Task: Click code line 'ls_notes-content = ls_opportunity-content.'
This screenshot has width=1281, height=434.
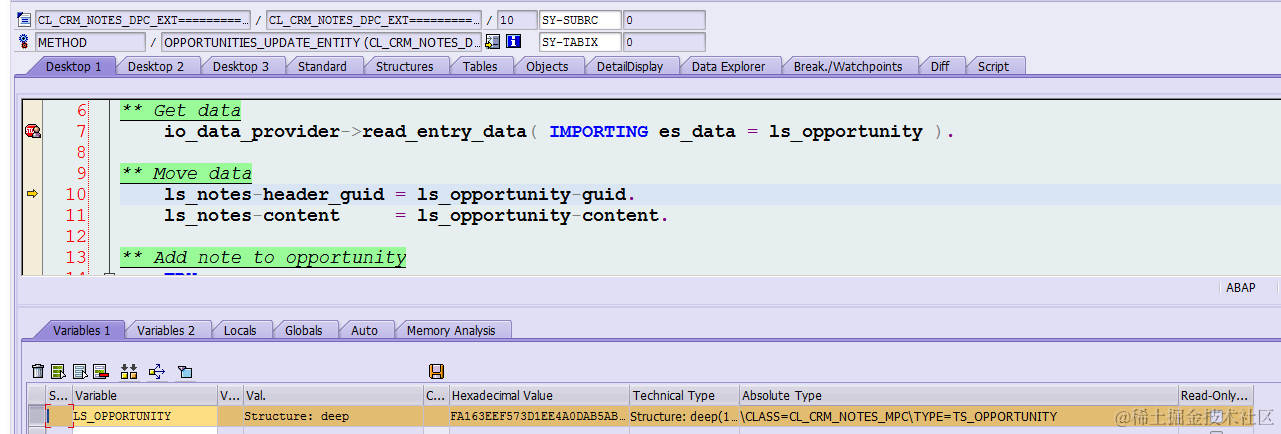Action: pos(416,215)
